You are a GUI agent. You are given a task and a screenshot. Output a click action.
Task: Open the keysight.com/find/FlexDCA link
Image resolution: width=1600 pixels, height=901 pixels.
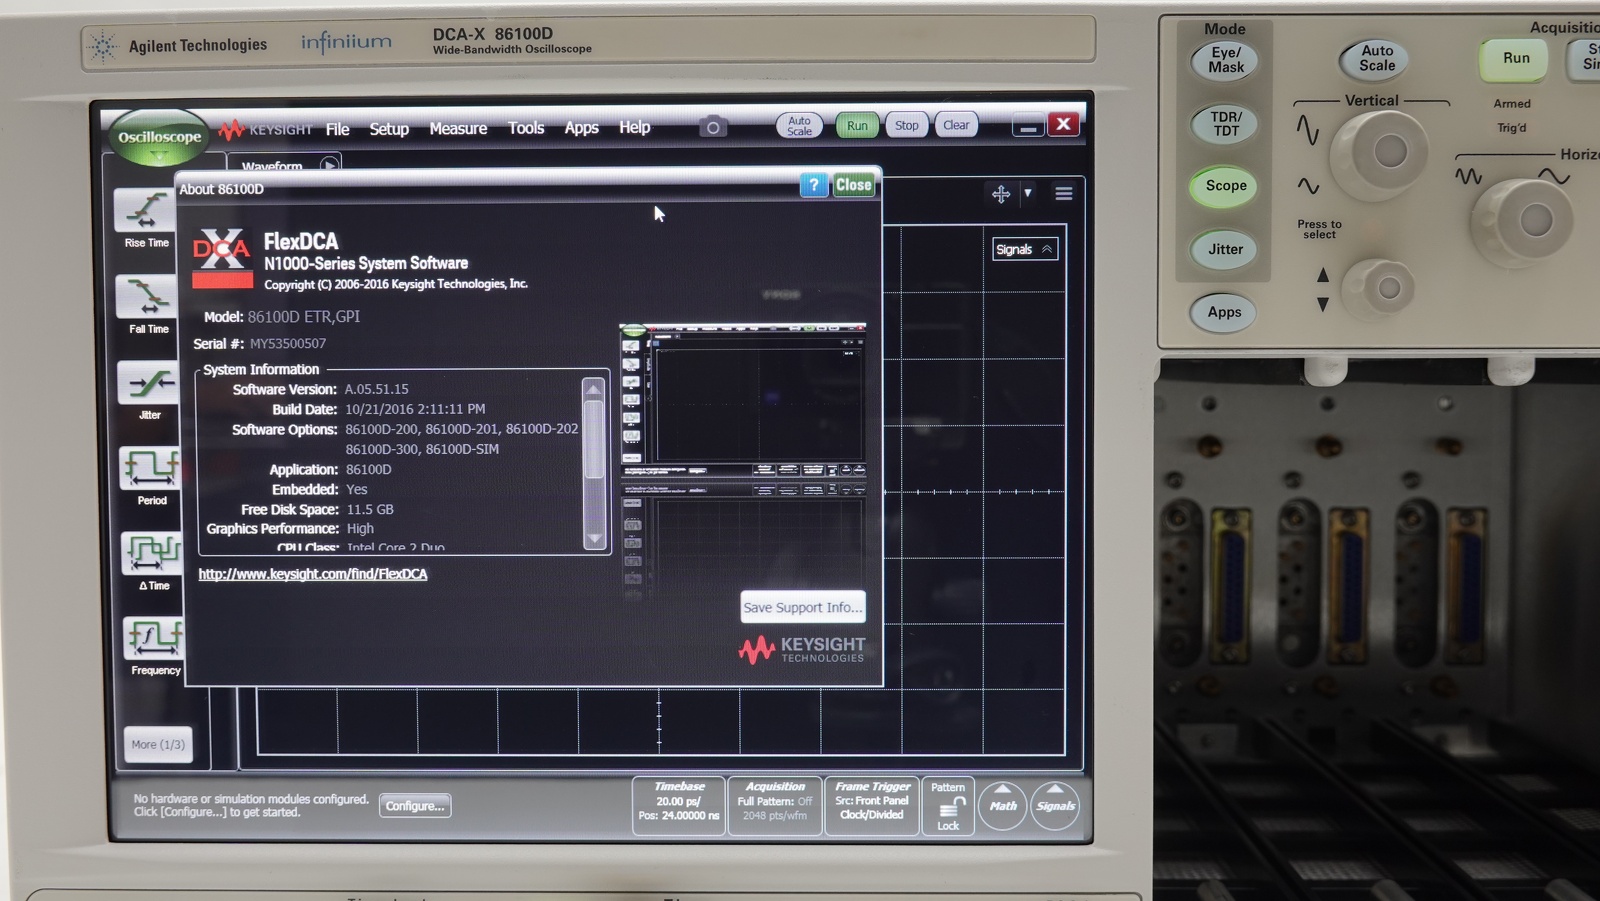click(x=313, y=574)
